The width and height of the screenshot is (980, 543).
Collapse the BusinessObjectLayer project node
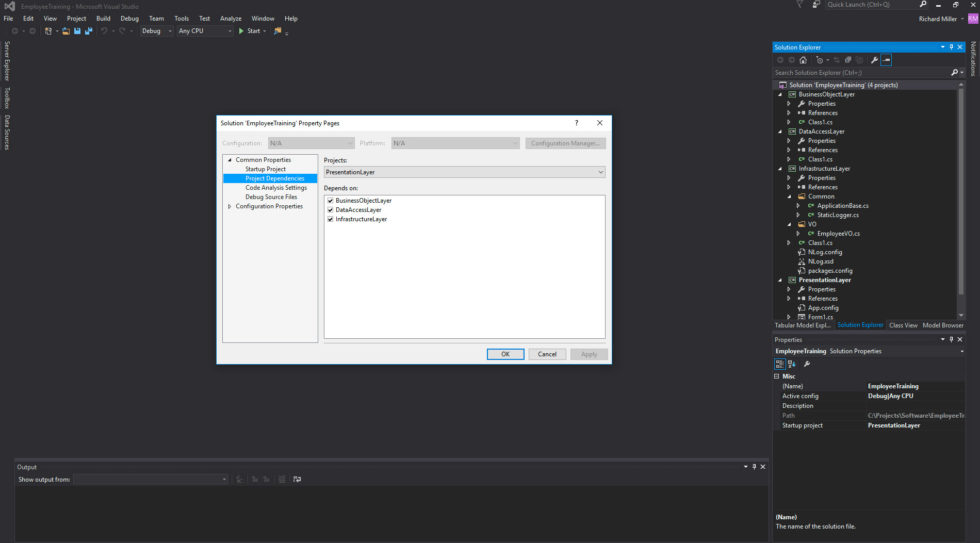780,94
